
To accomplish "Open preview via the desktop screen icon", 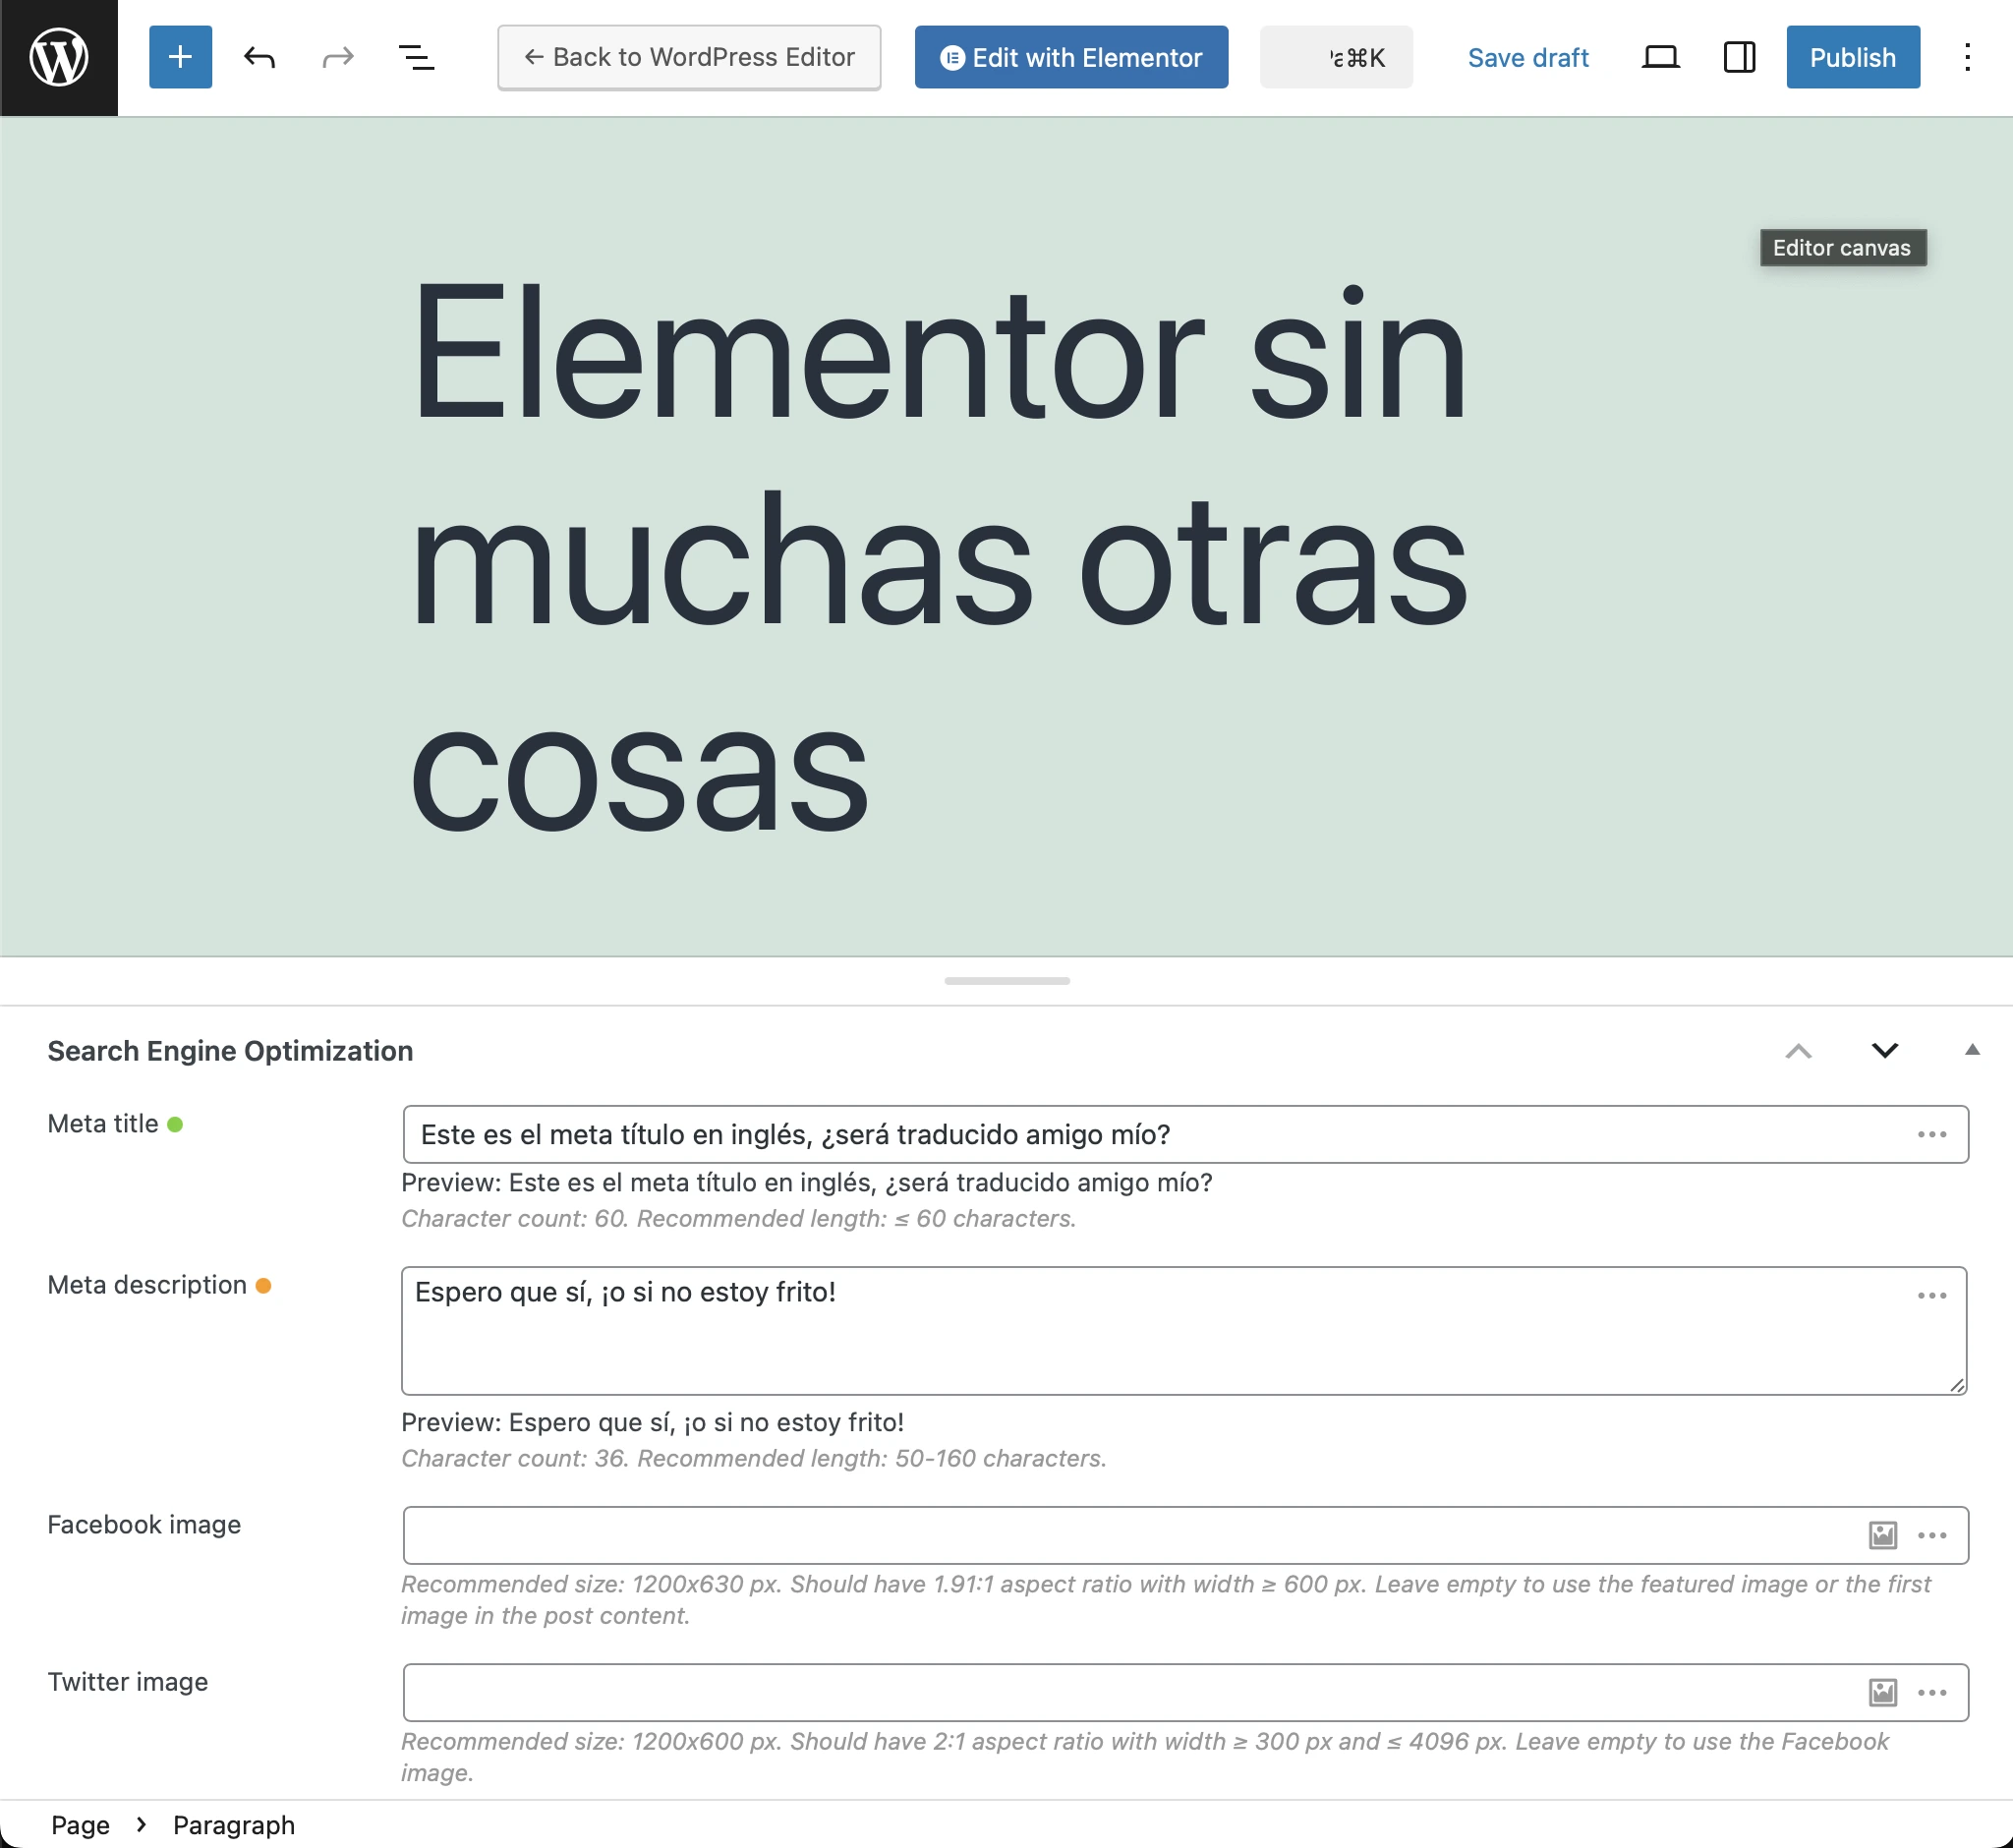I will [x=1660, y=57].
